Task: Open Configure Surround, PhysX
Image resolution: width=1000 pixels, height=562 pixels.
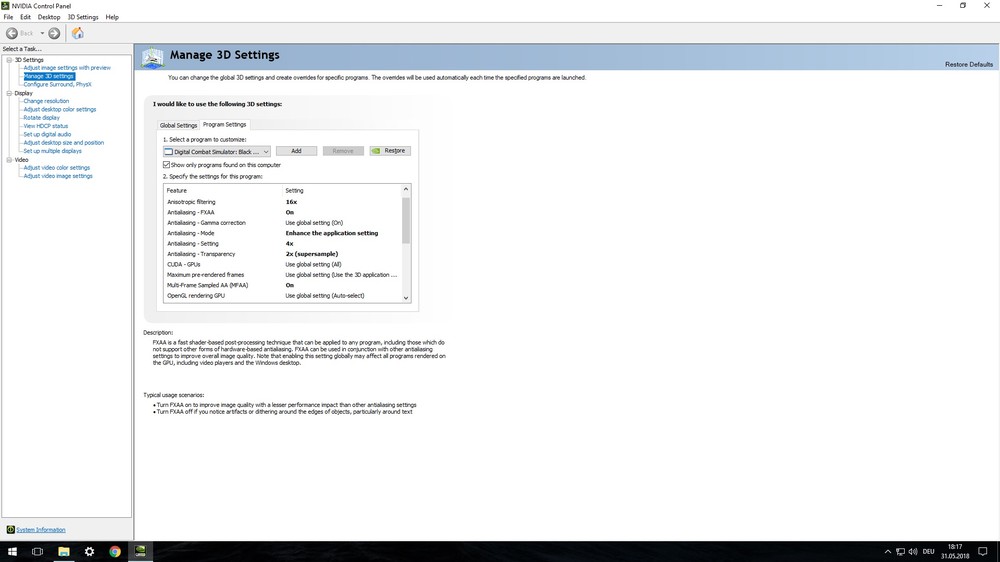Action: [x=57, y=84]
